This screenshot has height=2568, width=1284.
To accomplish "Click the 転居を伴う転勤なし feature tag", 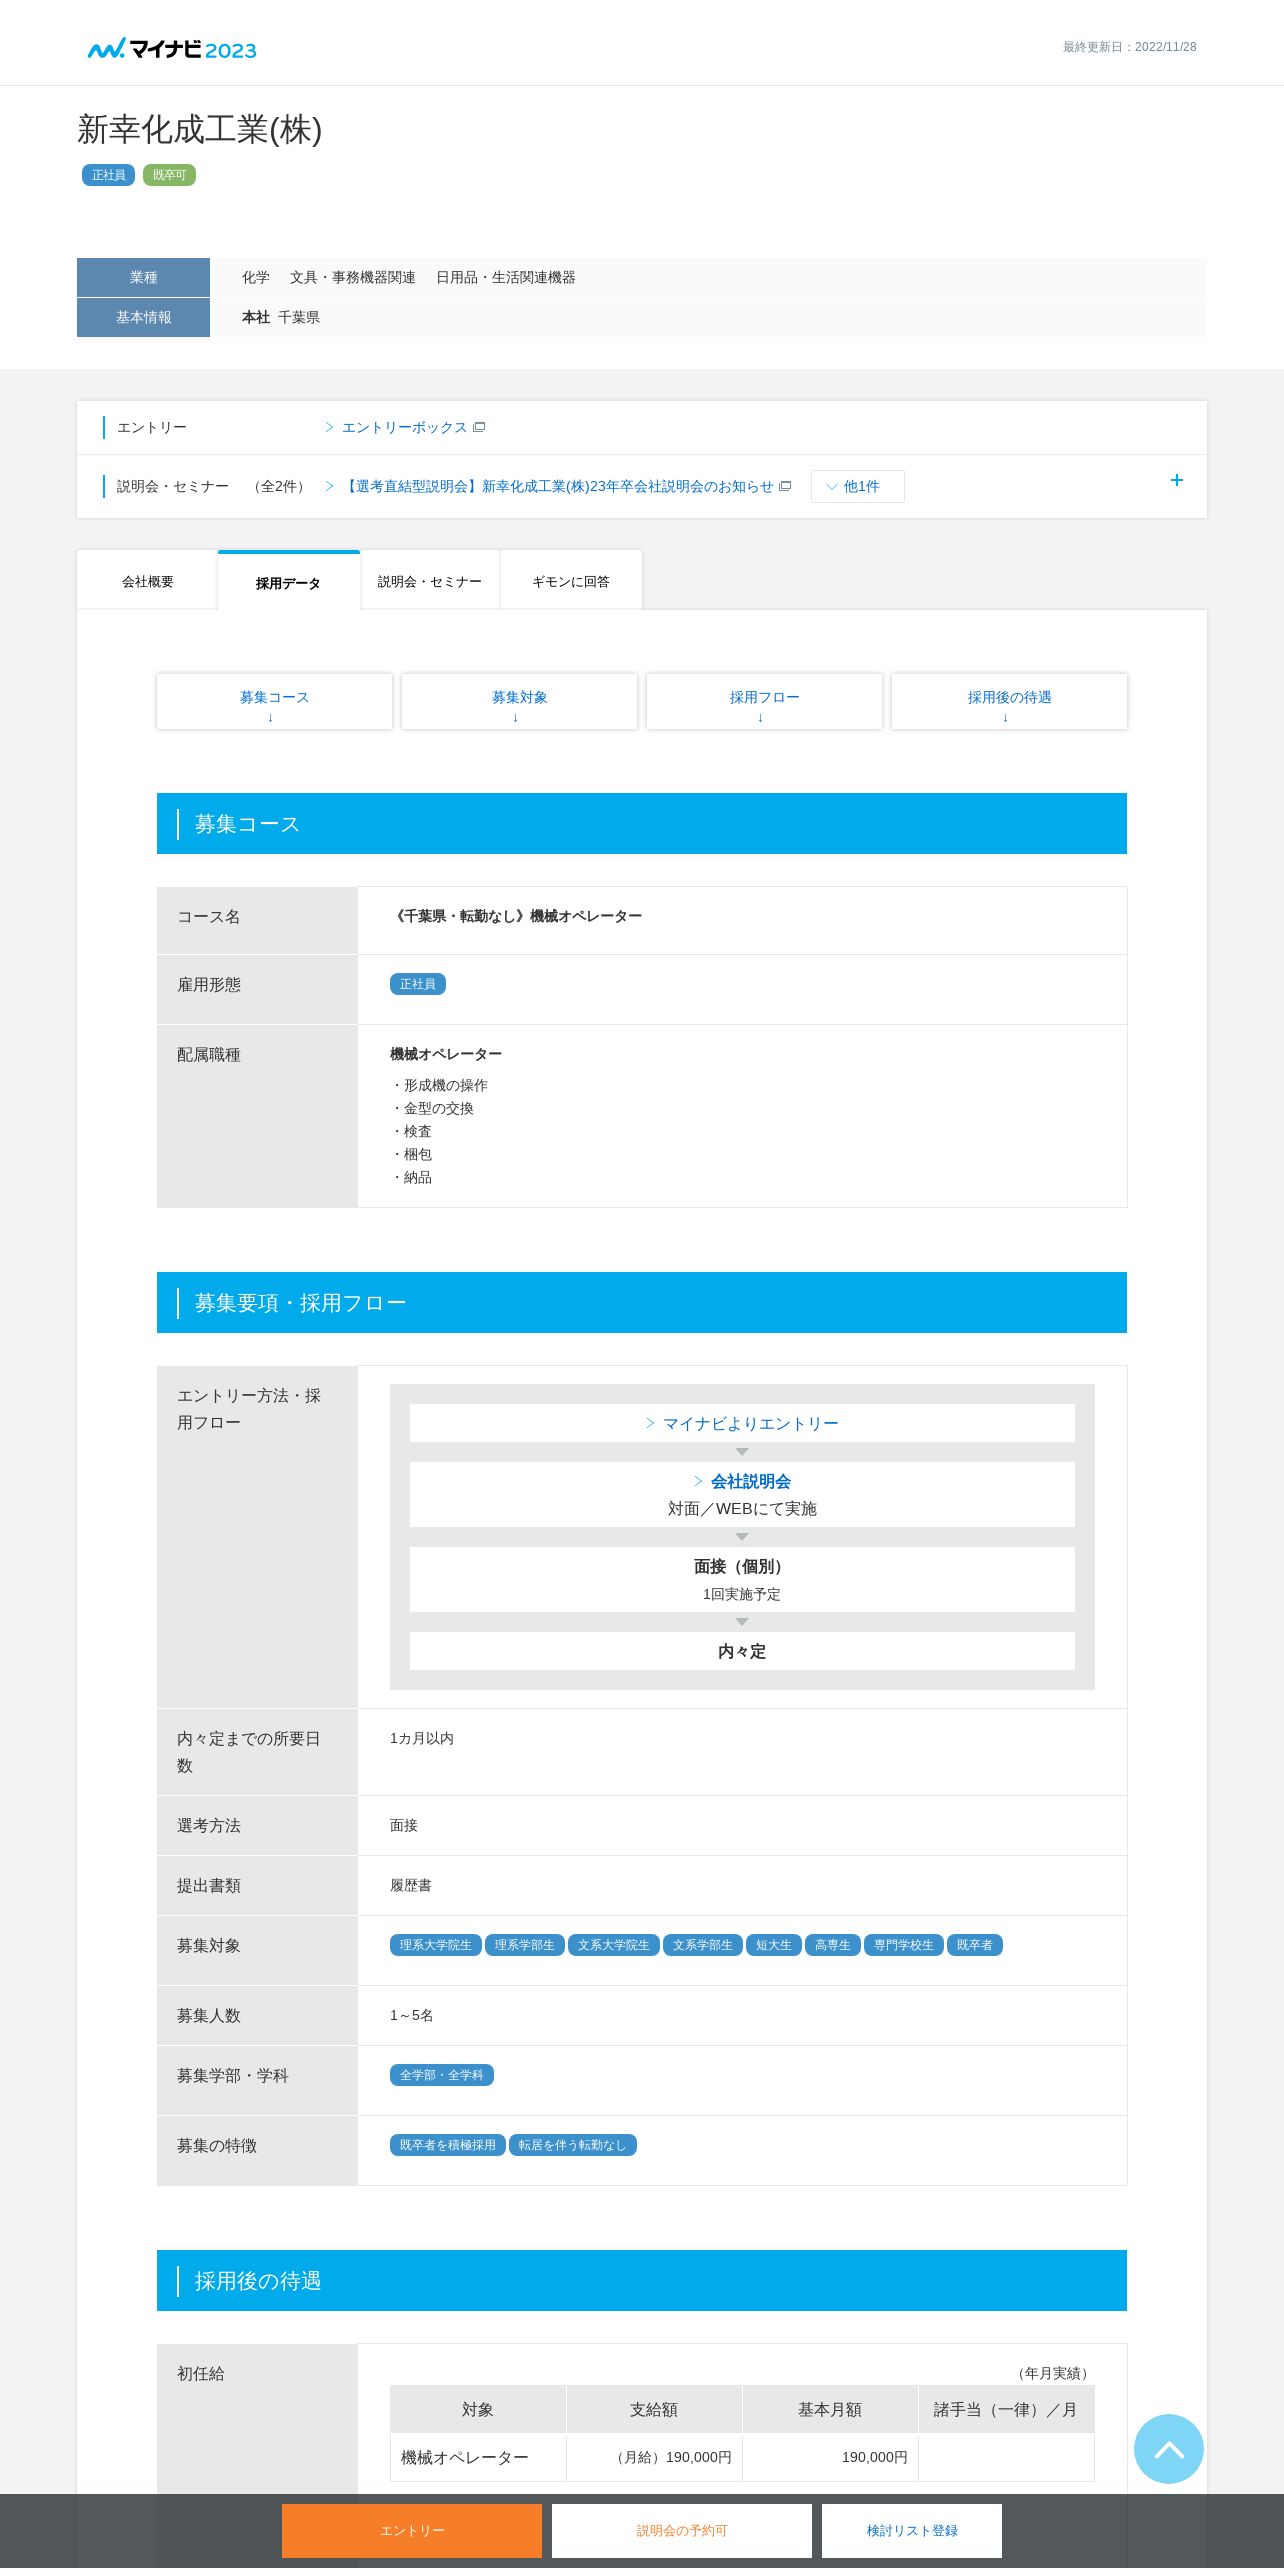I will tap(572, 2145).
